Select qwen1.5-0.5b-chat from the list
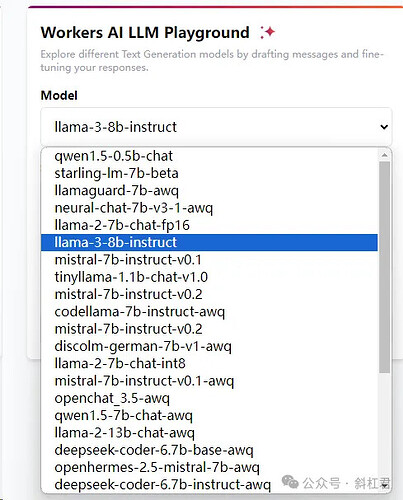The image size is (403, 500). 210,156
